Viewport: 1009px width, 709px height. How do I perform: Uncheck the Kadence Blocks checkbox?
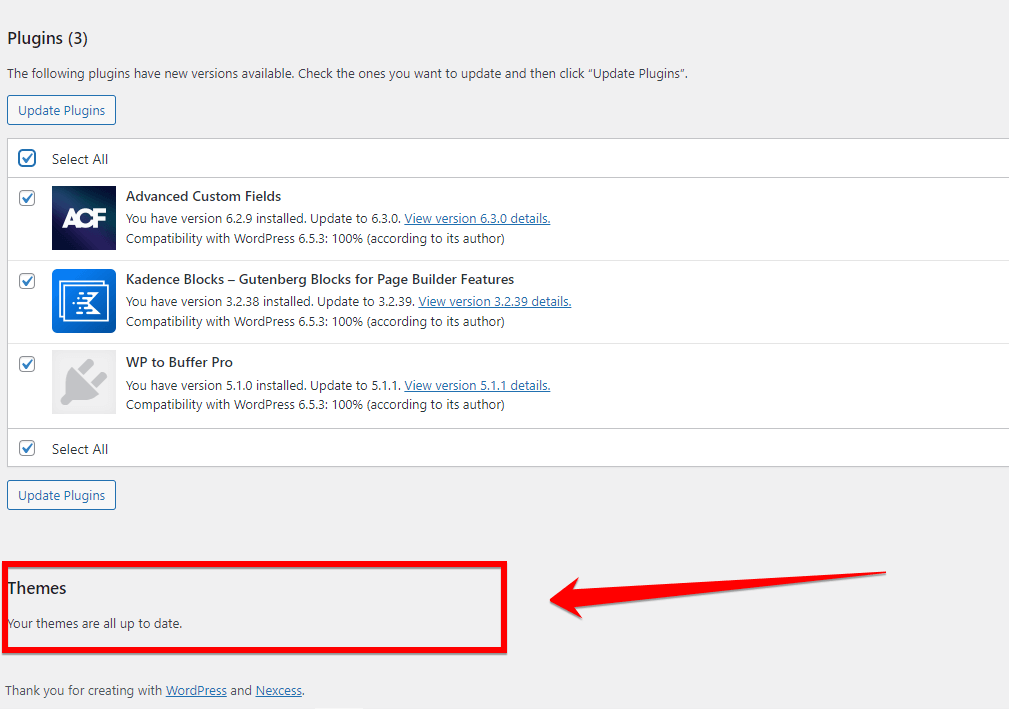point(28,281)
